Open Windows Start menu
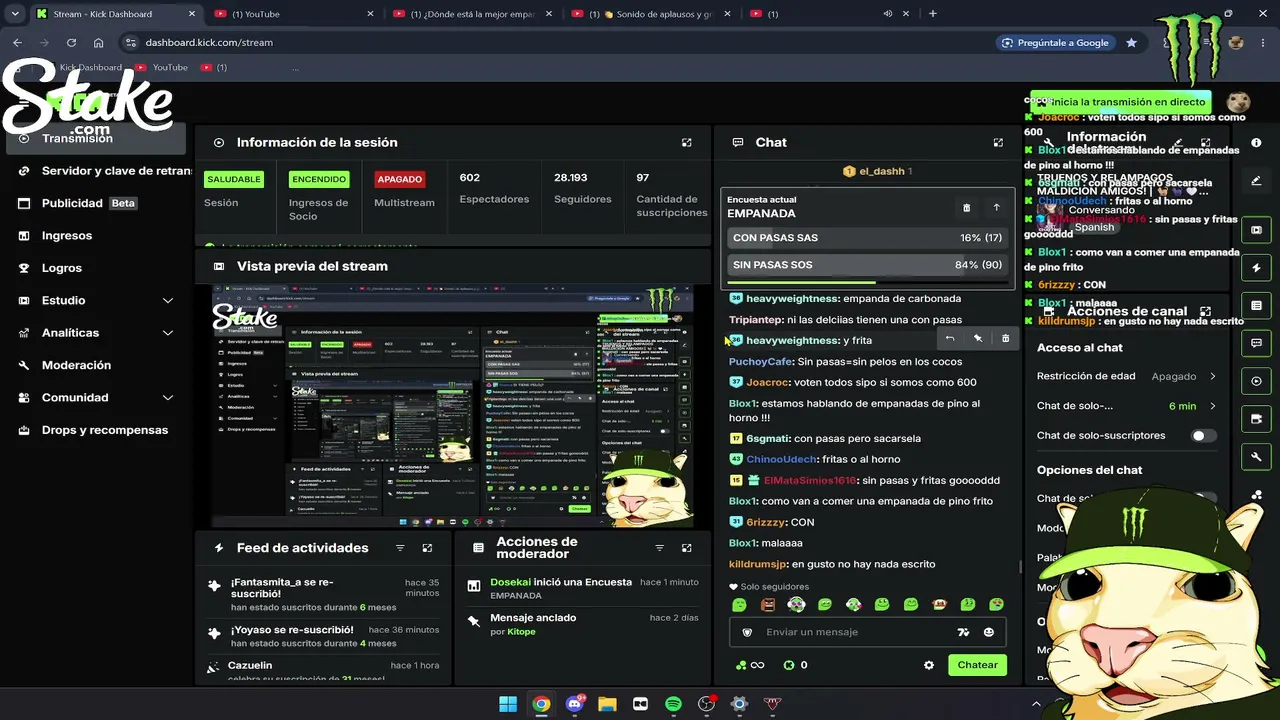This screenshot has width=1280, height=720. click(508, 704)
